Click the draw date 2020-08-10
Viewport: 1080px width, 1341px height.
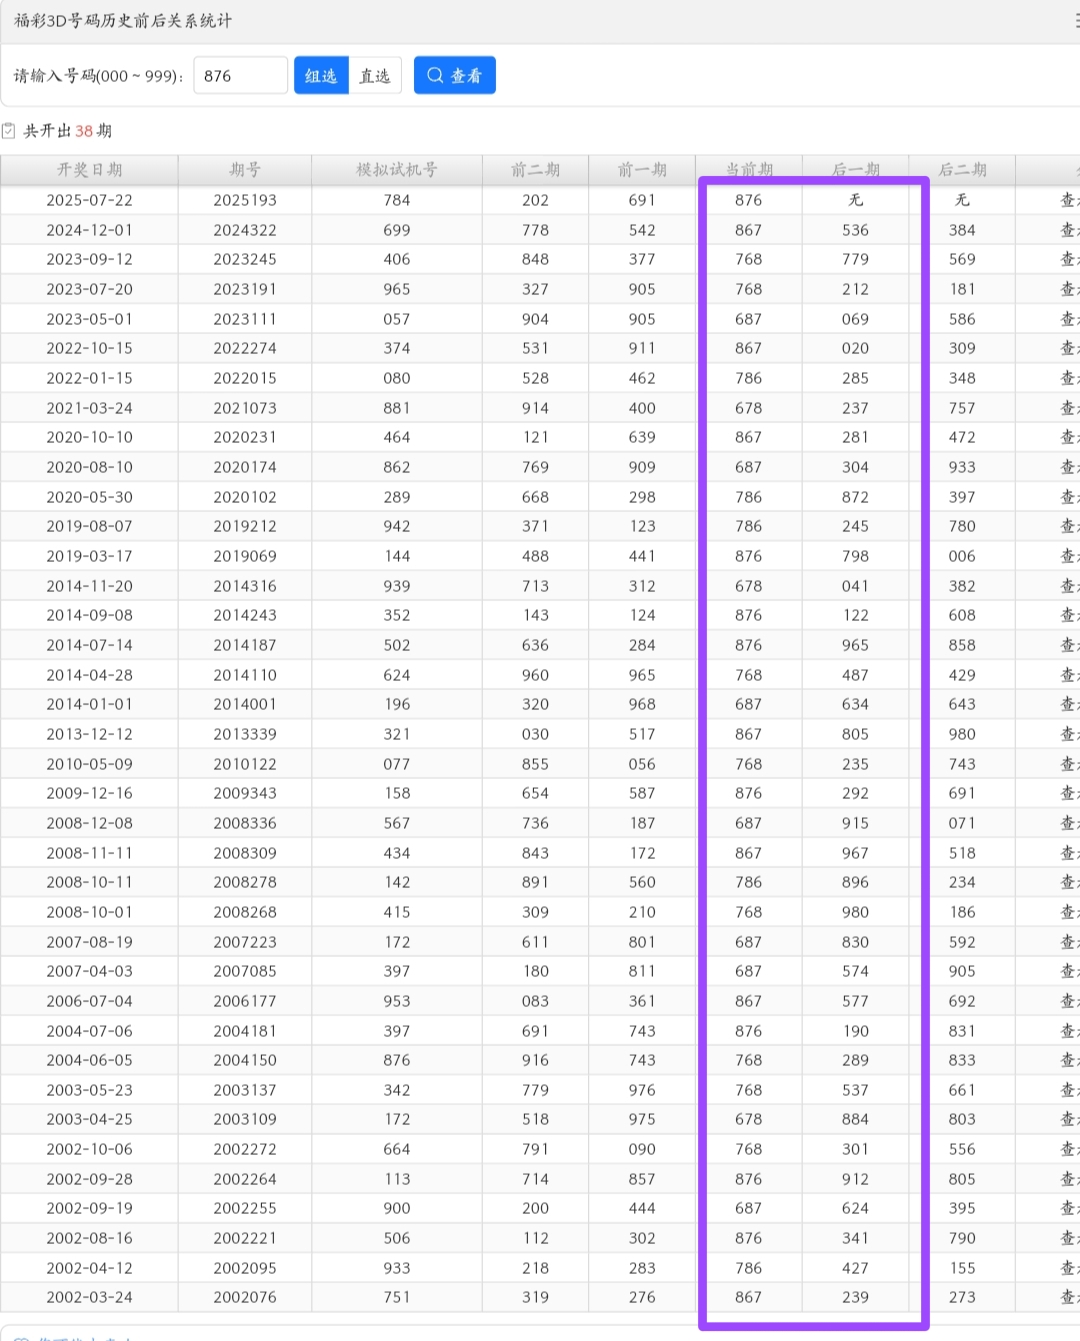pos(89,467)
